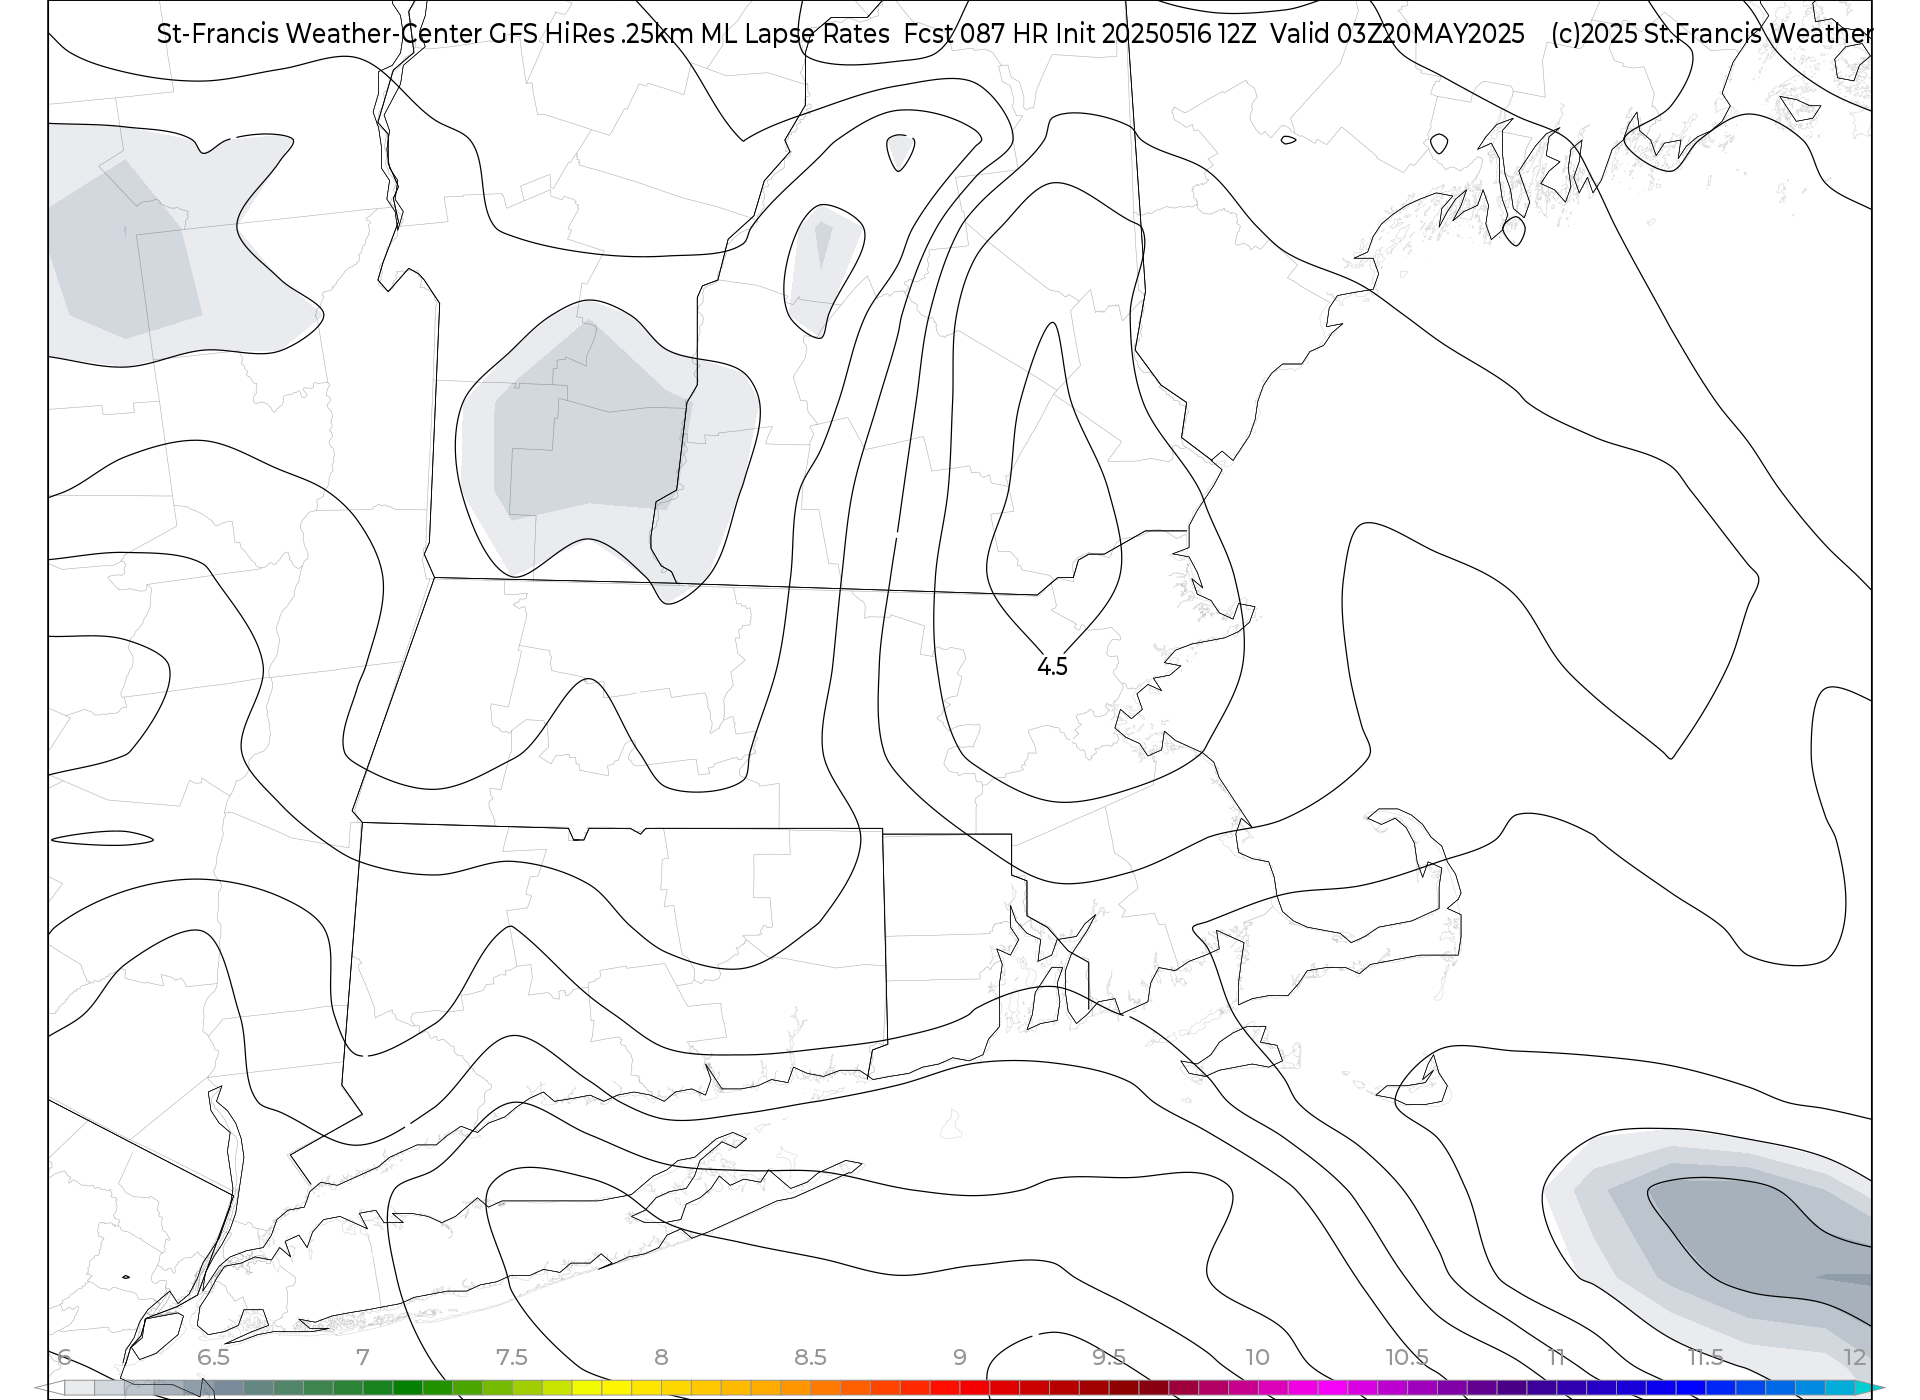Viewport: 1920px width, 1400px height.
Task: Click the 'Valid 03Z20MAY2025' timestamp
Action: pos(1398,34)
